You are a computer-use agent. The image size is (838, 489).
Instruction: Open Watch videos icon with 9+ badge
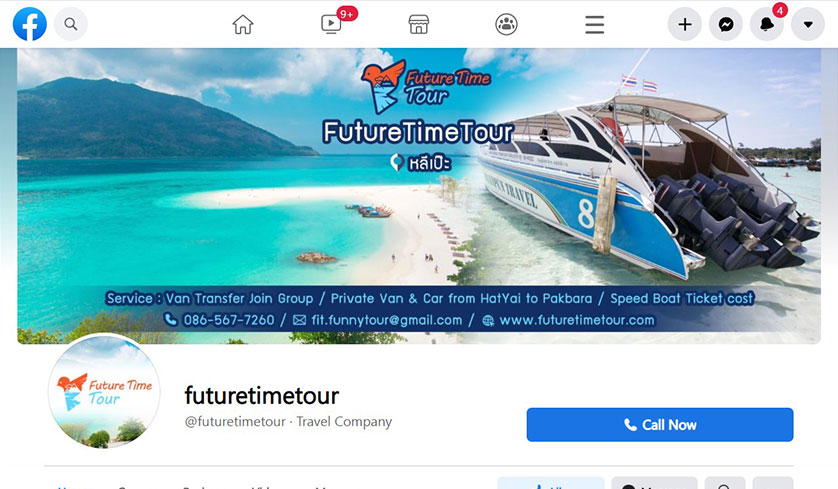pyautogui.click(x=331, y=24)
